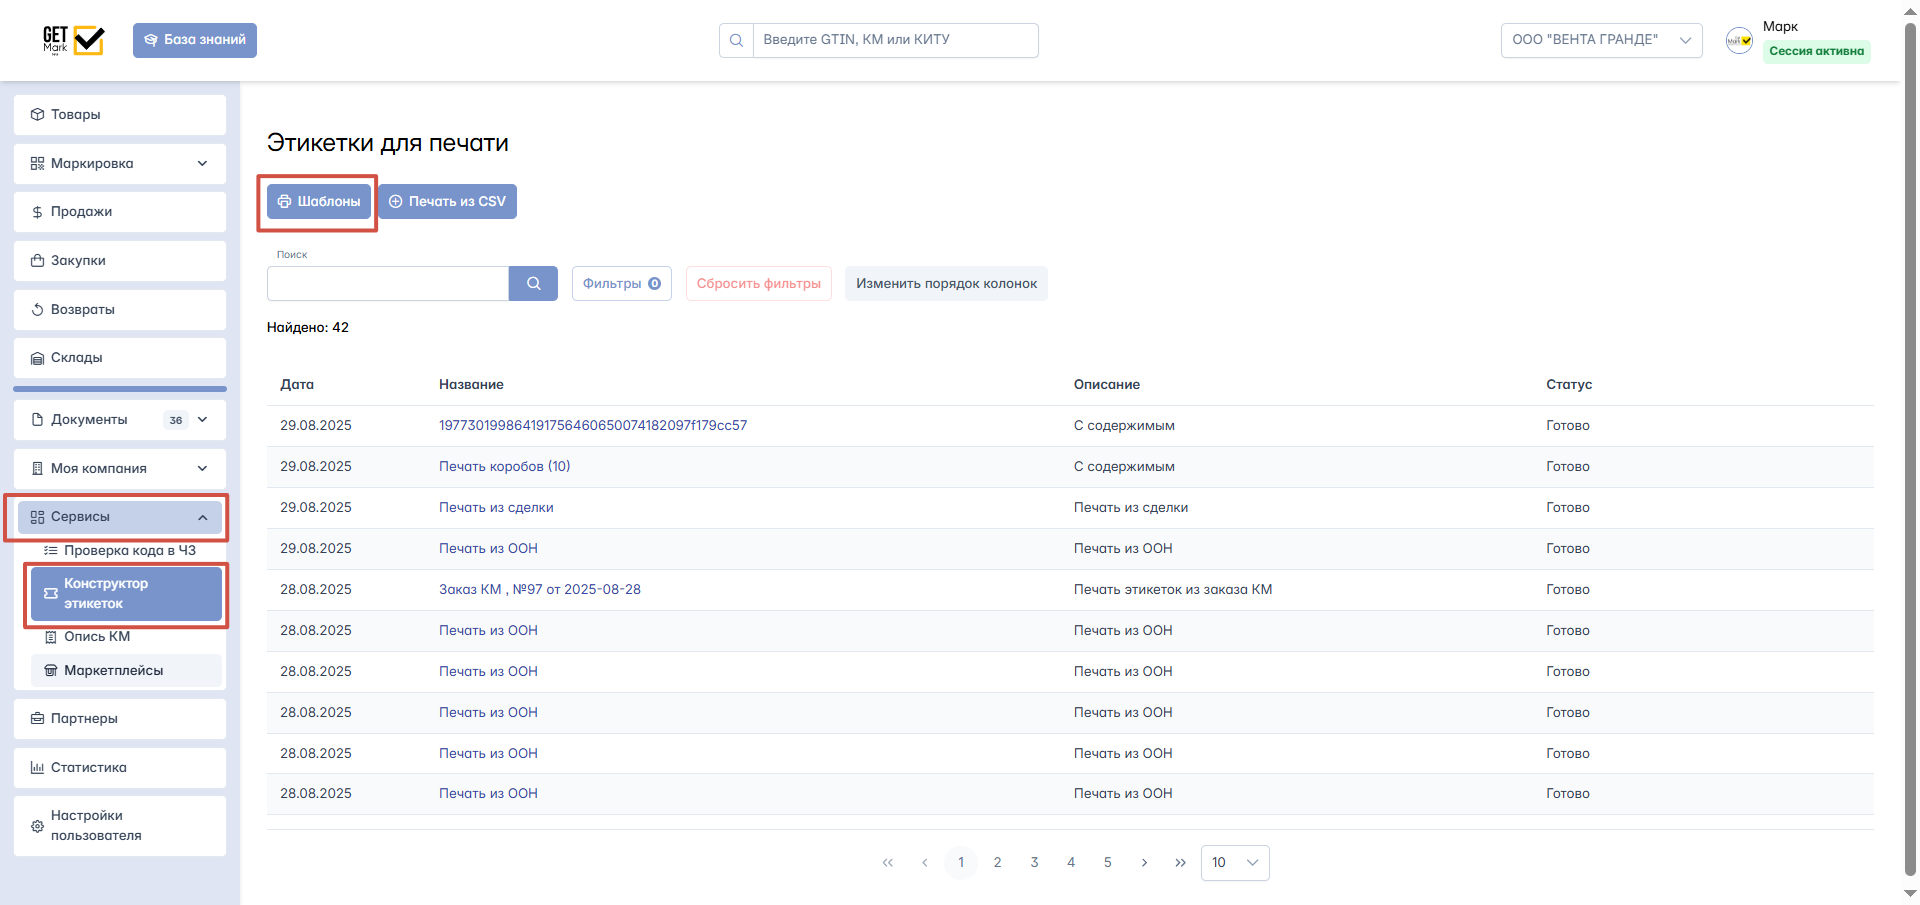Click the Моя компания building icon
Image resolution: width=1920 pixels, height=905 pixels.
tap(37, 469)
